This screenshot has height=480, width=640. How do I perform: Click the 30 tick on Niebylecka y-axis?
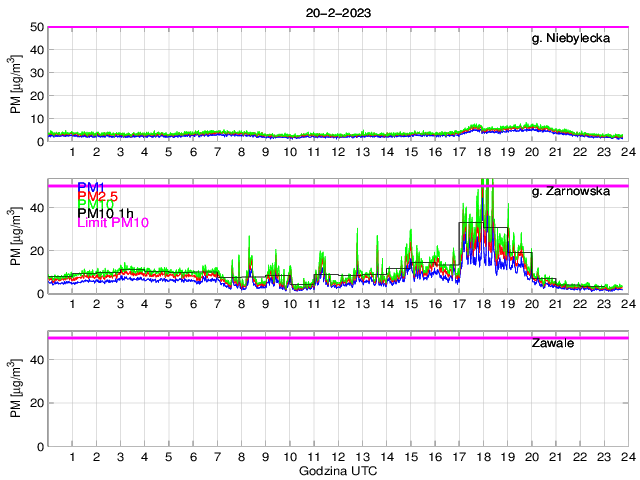(35, 73)
